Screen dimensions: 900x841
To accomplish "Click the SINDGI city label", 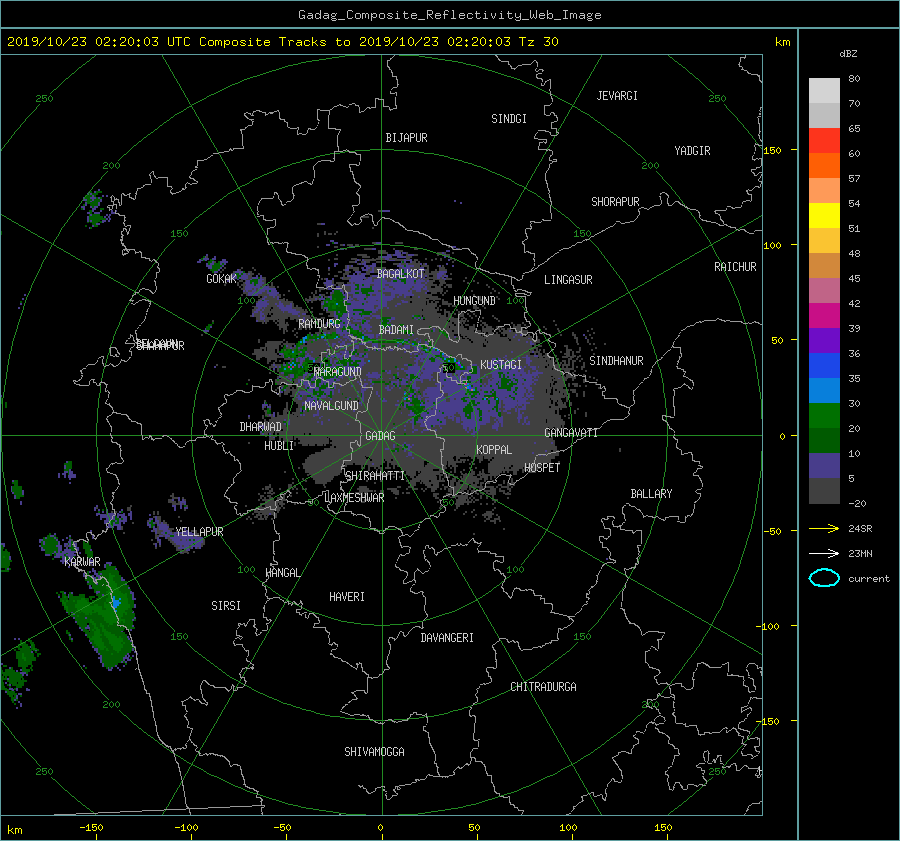I will point(509,118).
